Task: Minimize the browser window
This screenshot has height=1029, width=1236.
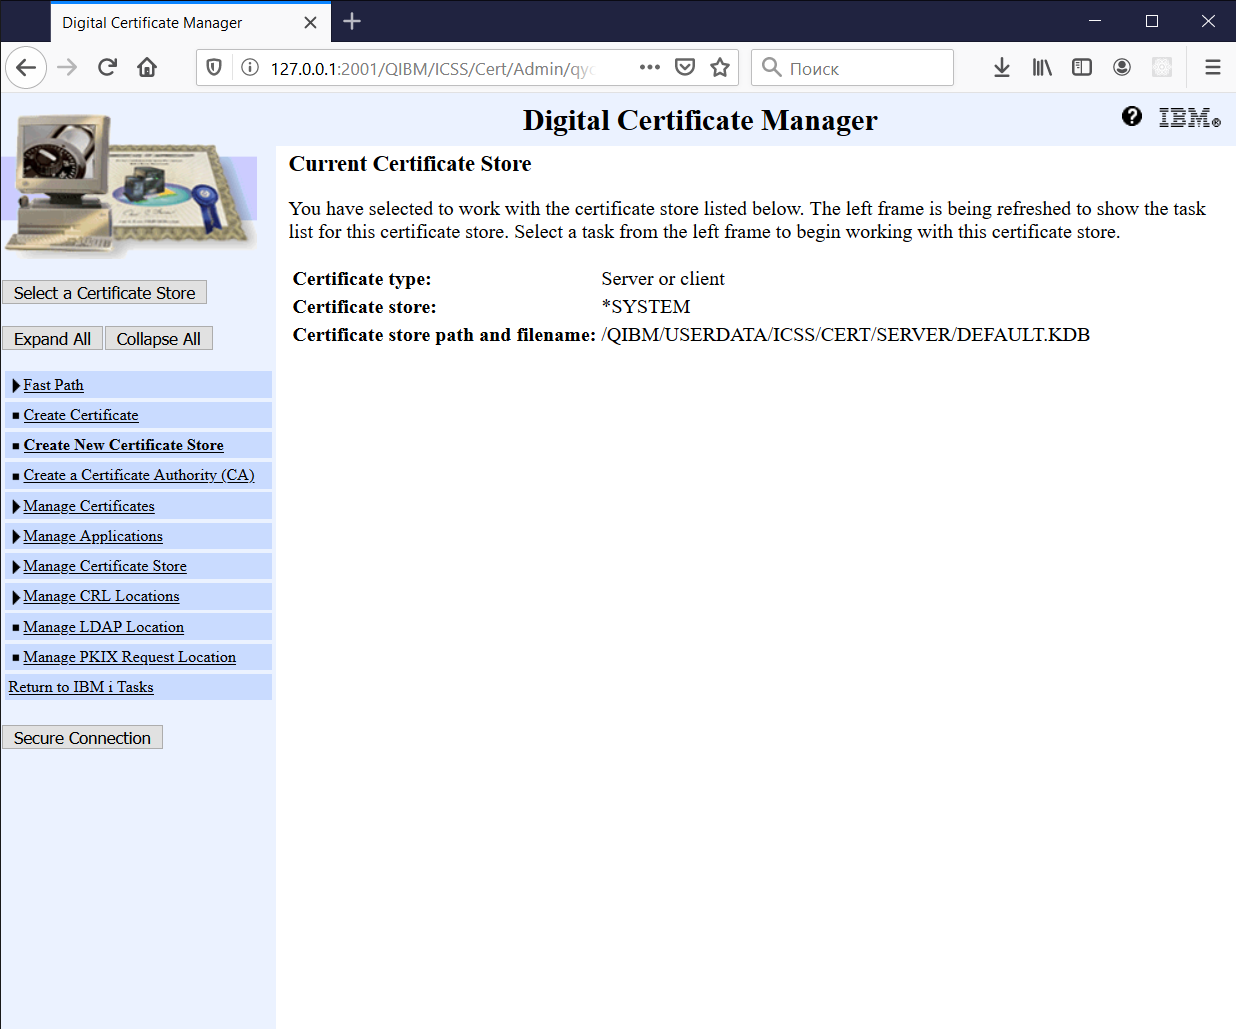Action: pos(1095,21)
